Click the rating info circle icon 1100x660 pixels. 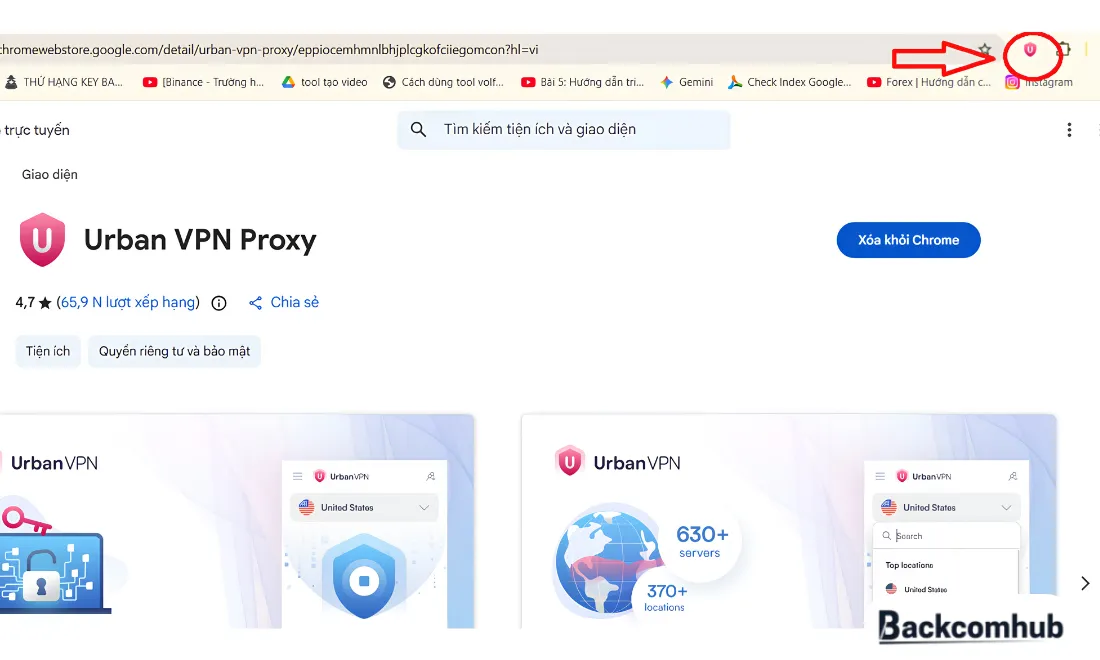tap(219, 303)
